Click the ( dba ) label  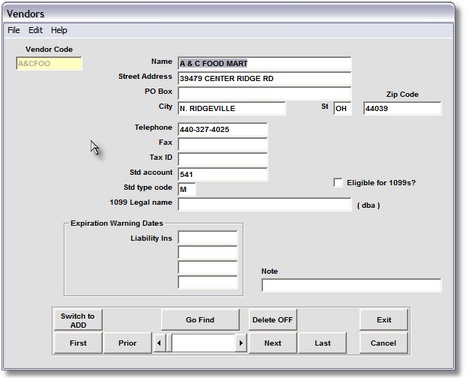(368, 205)
